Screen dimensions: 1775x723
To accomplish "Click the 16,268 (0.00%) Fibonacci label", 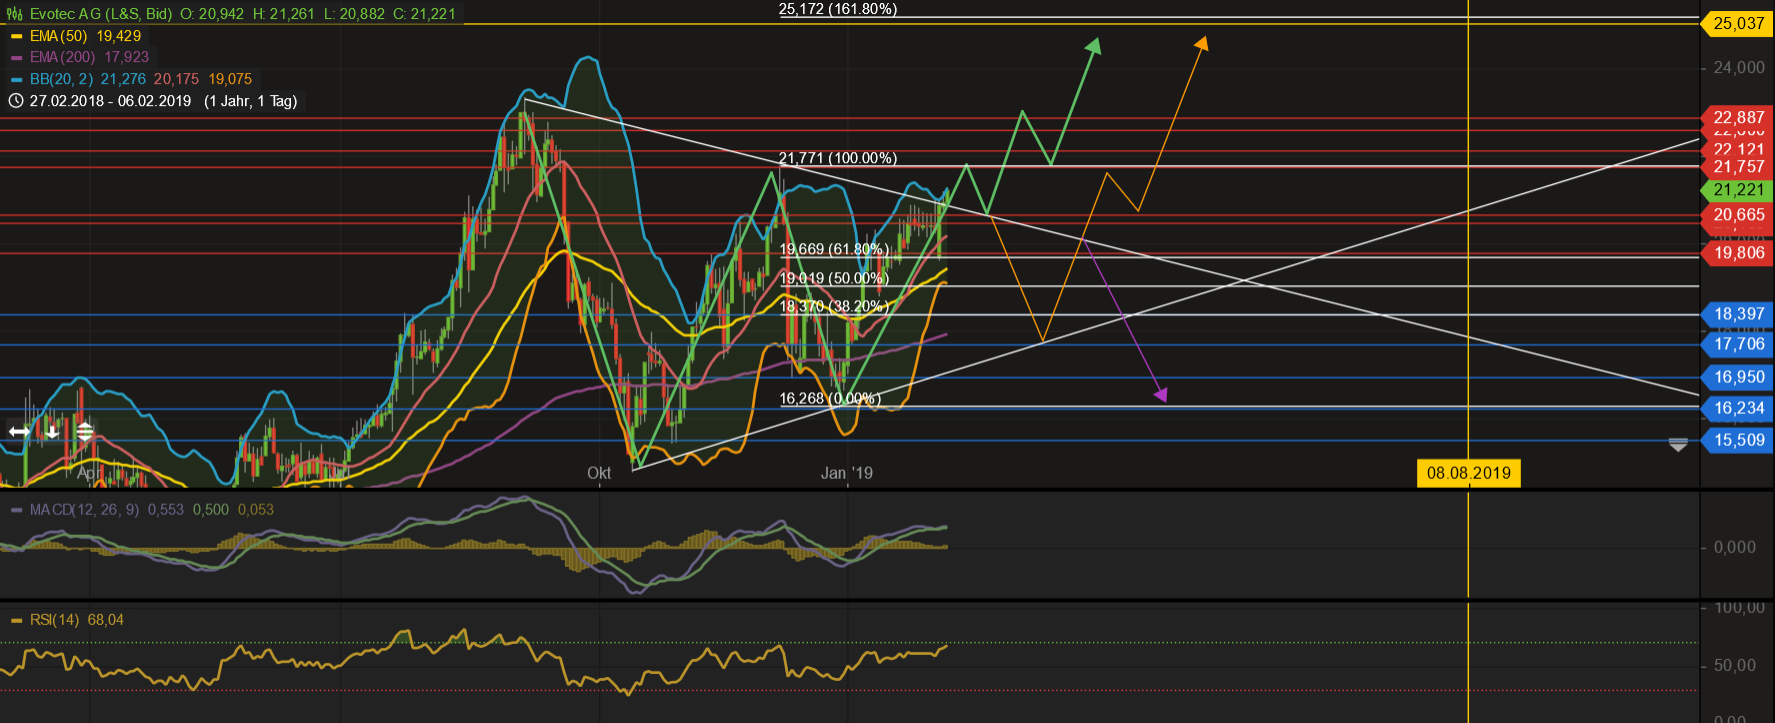I will tap(830, 398).
